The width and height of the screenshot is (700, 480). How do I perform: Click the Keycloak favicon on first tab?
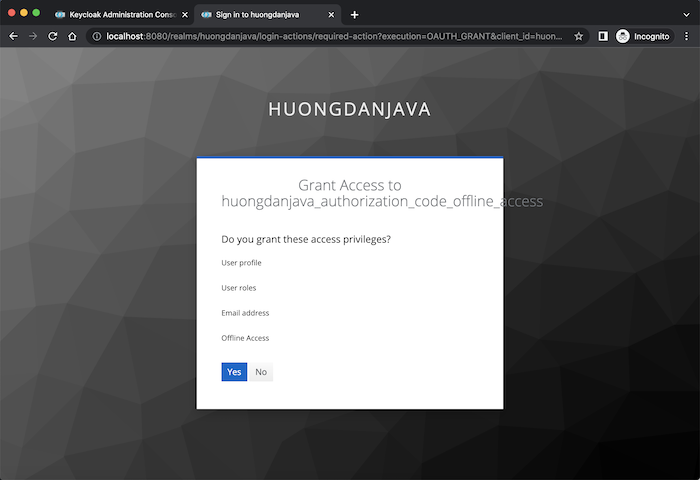60,15
